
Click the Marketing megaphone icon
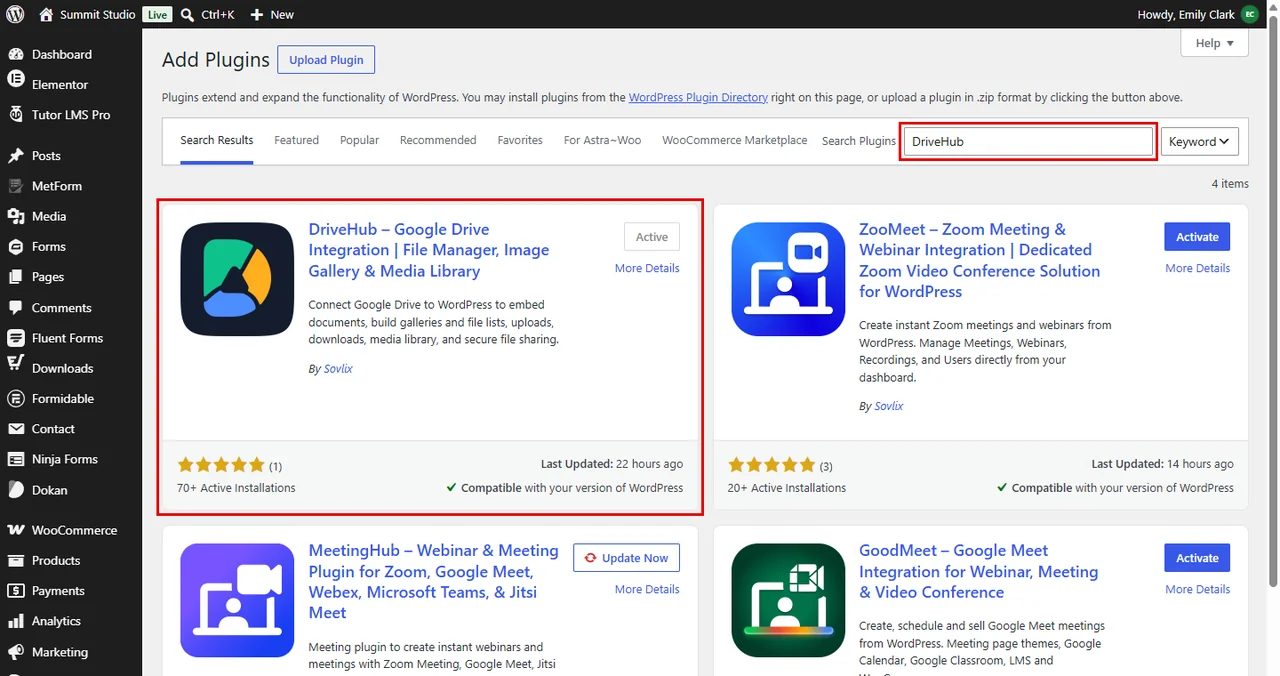pos(15,651)
